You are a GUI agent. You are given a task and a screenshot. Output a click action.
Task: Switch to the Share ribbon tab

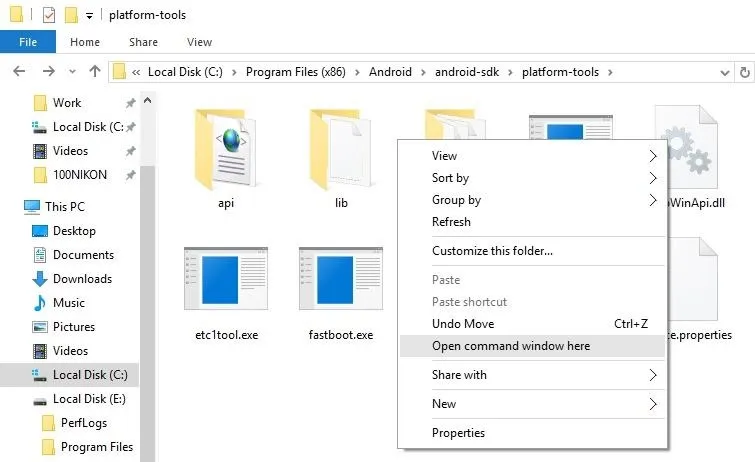(143, 42)
